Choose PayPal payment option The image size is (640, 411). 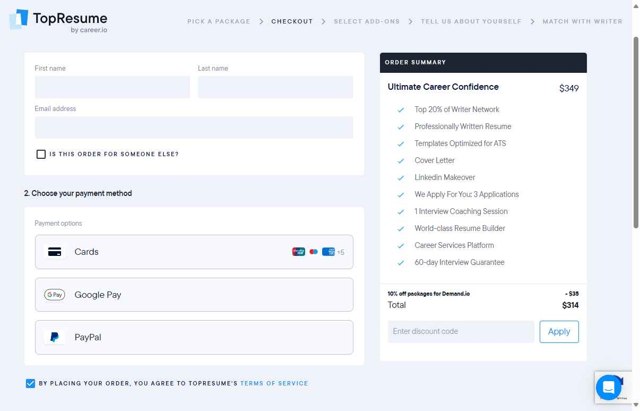(x=194, y=337)
